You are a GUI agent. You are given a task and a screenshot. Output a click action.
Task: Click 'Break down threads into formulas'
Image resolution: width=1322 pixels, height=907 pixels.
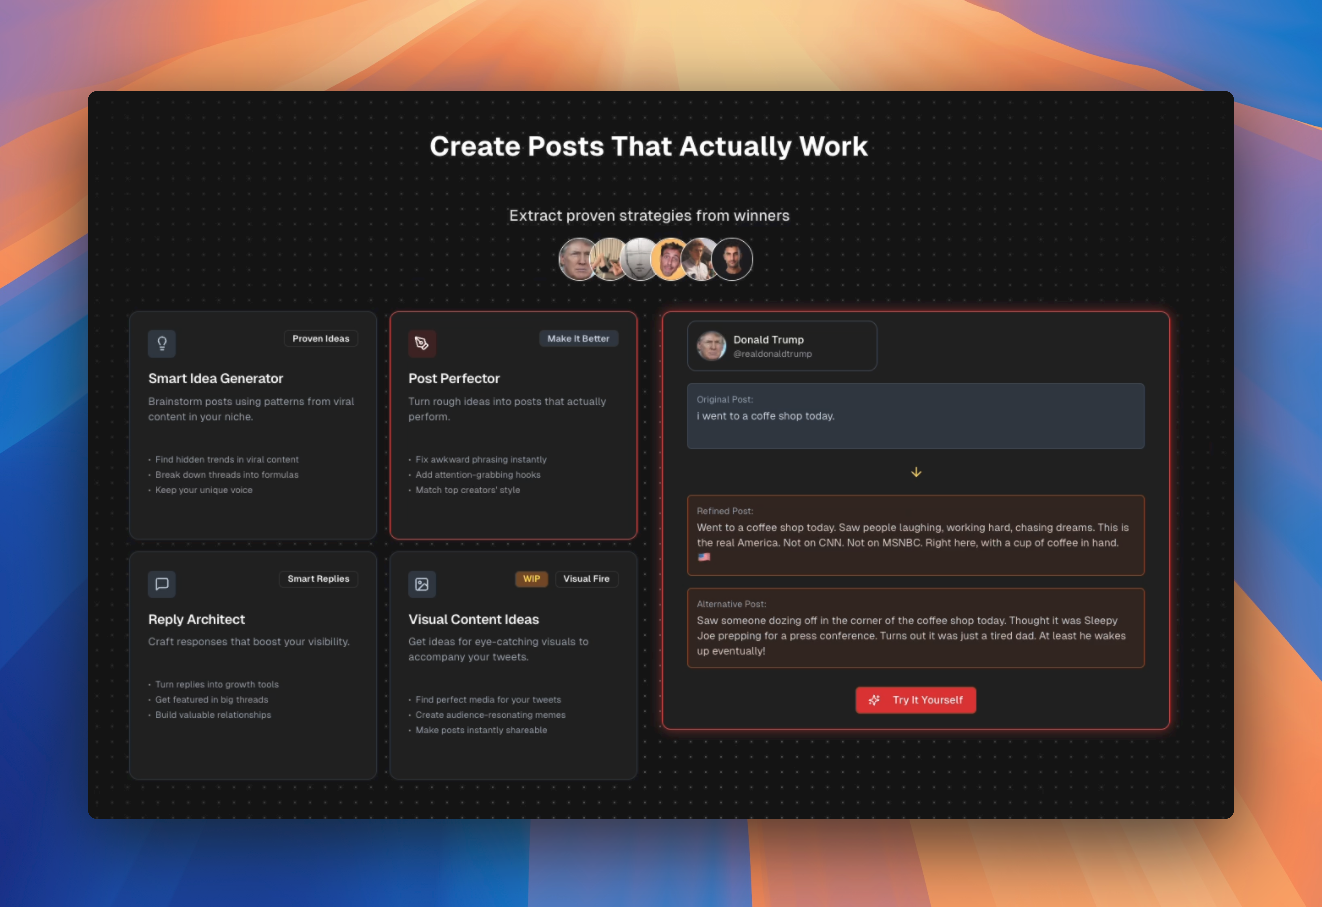tap(227, 475)
